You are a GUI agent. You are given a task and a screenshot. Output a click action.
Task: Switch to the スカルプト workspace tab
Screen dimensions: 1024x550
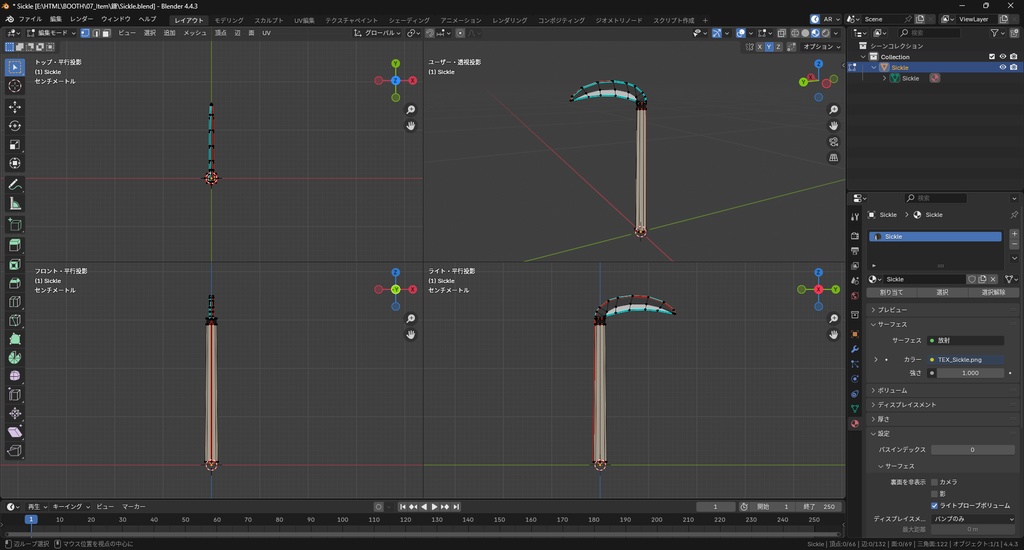tap(269, 20)
